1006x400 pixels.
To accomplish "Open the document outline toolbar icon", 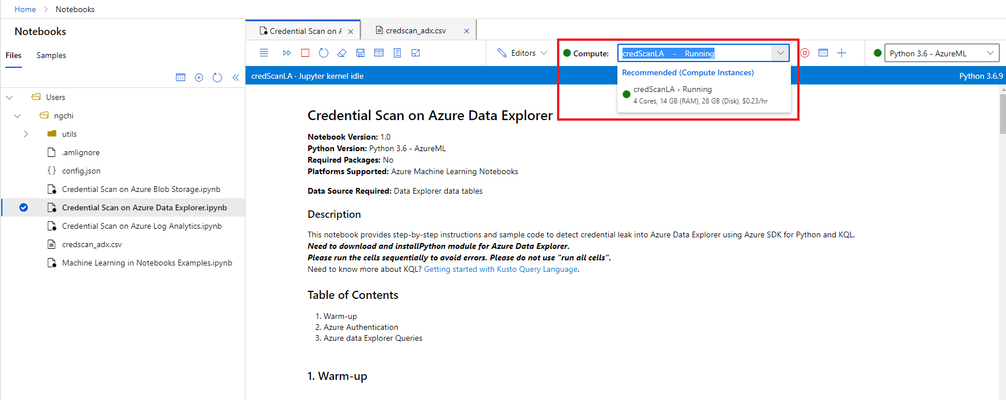I will tap(397, 53).
